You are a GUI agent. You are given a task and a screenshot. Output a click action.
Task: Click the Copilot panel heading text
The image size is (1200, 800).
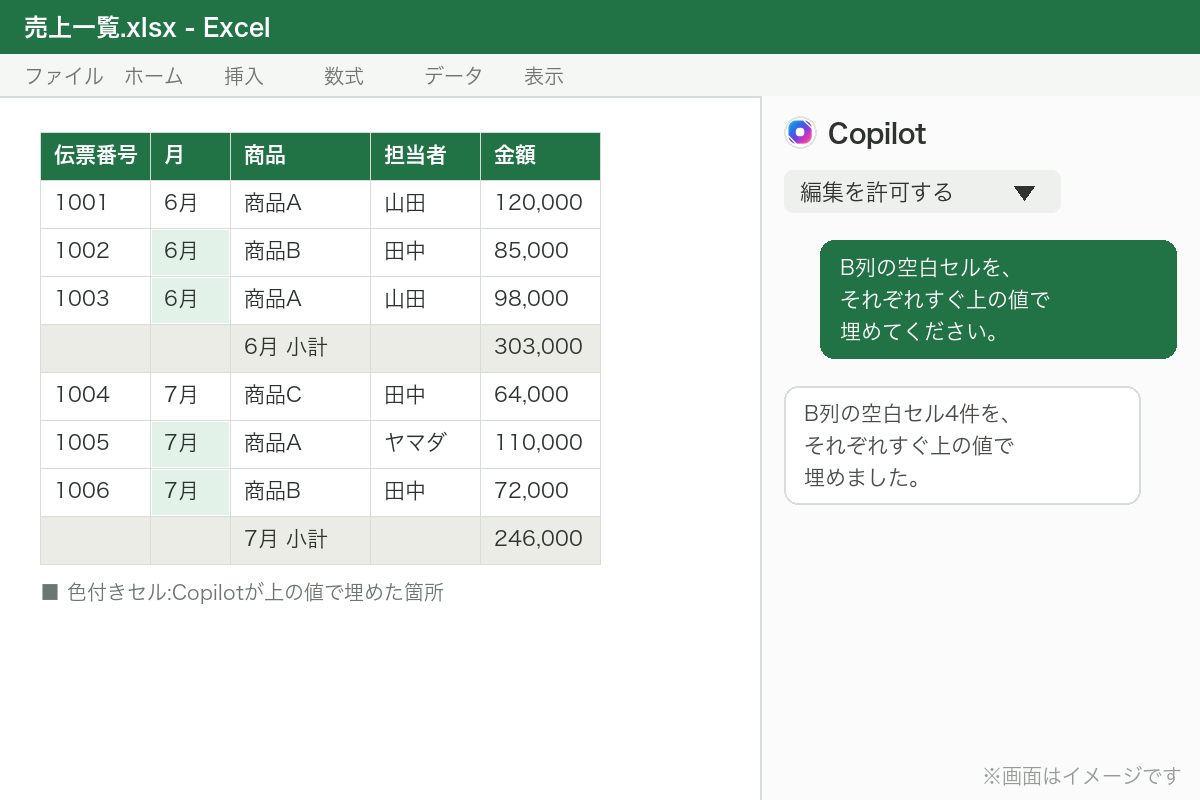click(x=877, y=133)
